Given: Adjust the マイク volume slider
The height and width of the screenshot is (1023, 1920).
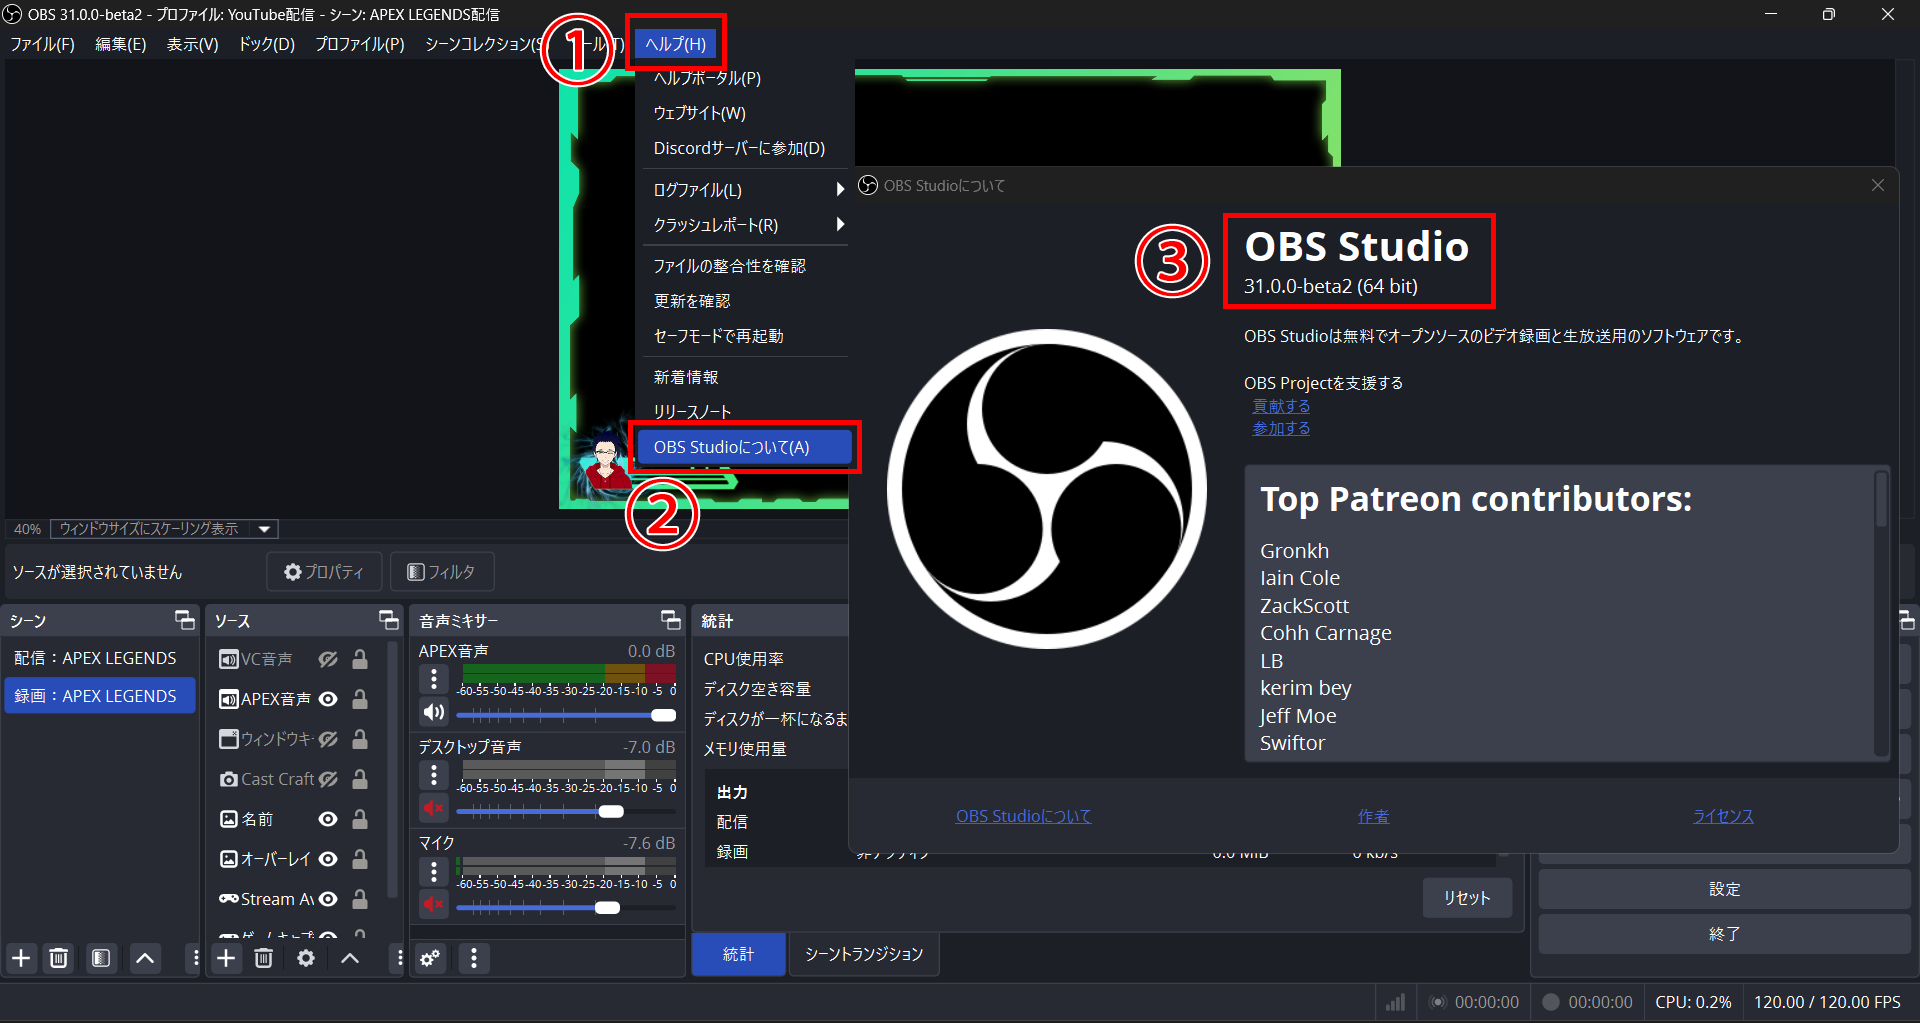Looking at the screenshot, I should 566,907.
